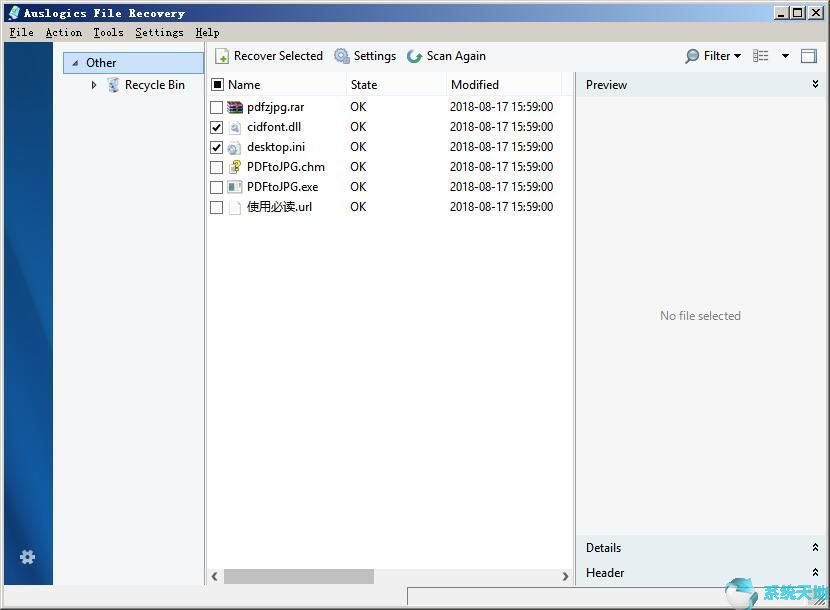This screenshot has width=830, height=610.
Task: Open the Action menu
Action: pos(63,32)
